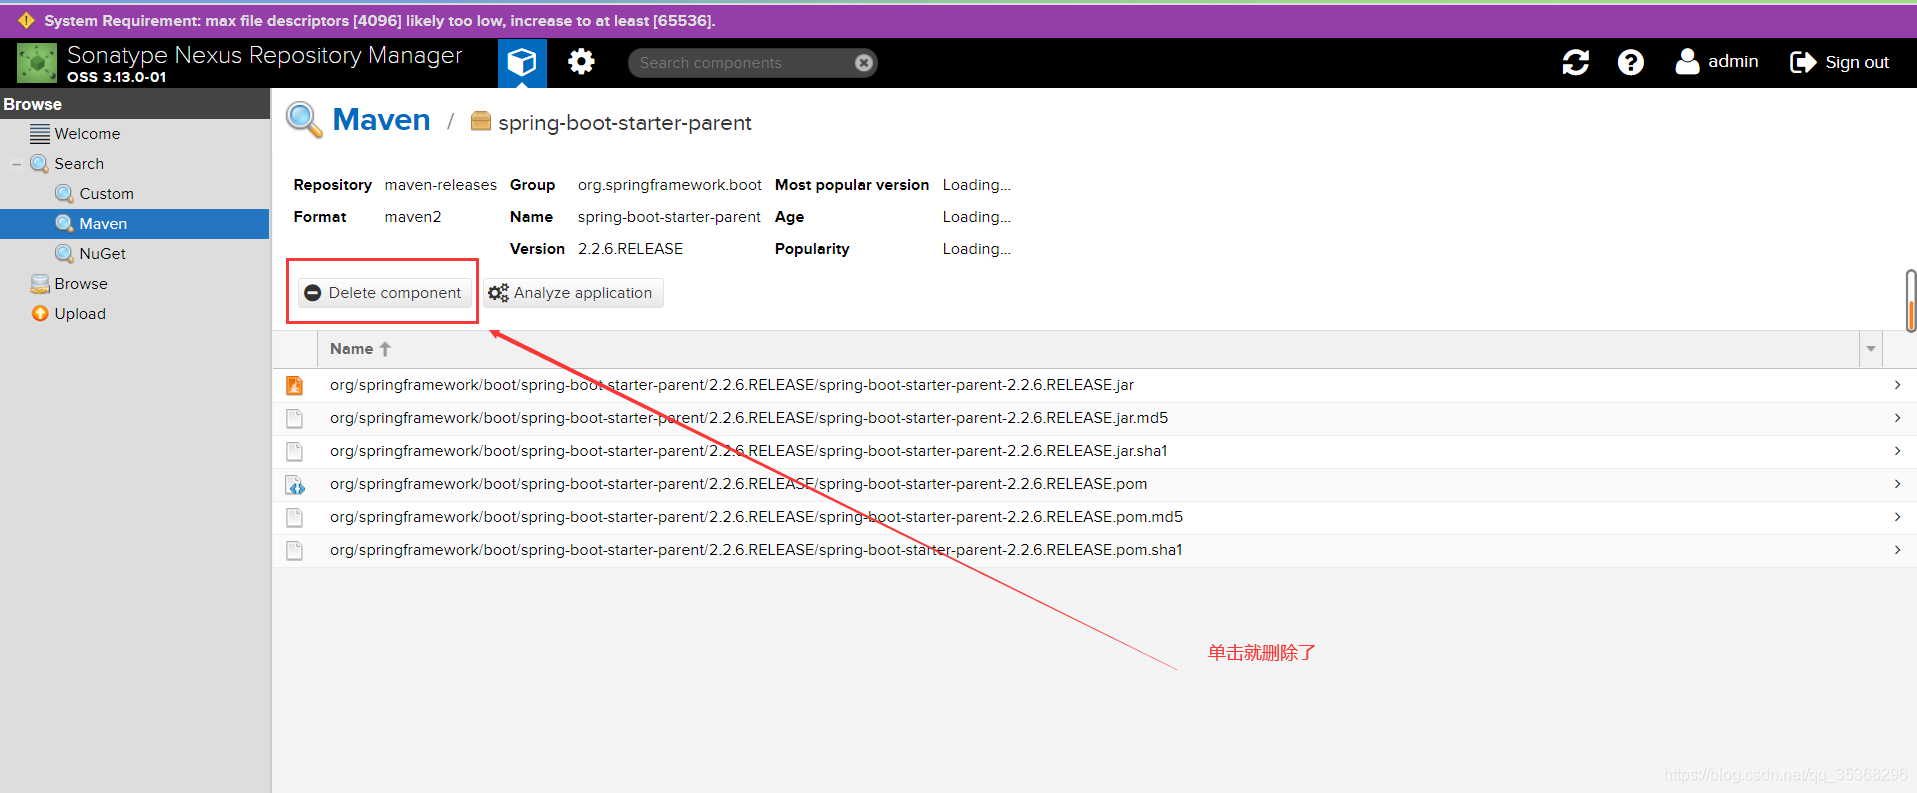Expand chevron on the jar.sha1 row
Viewport: 1917px width, 793px height.
pos(1897,451)
